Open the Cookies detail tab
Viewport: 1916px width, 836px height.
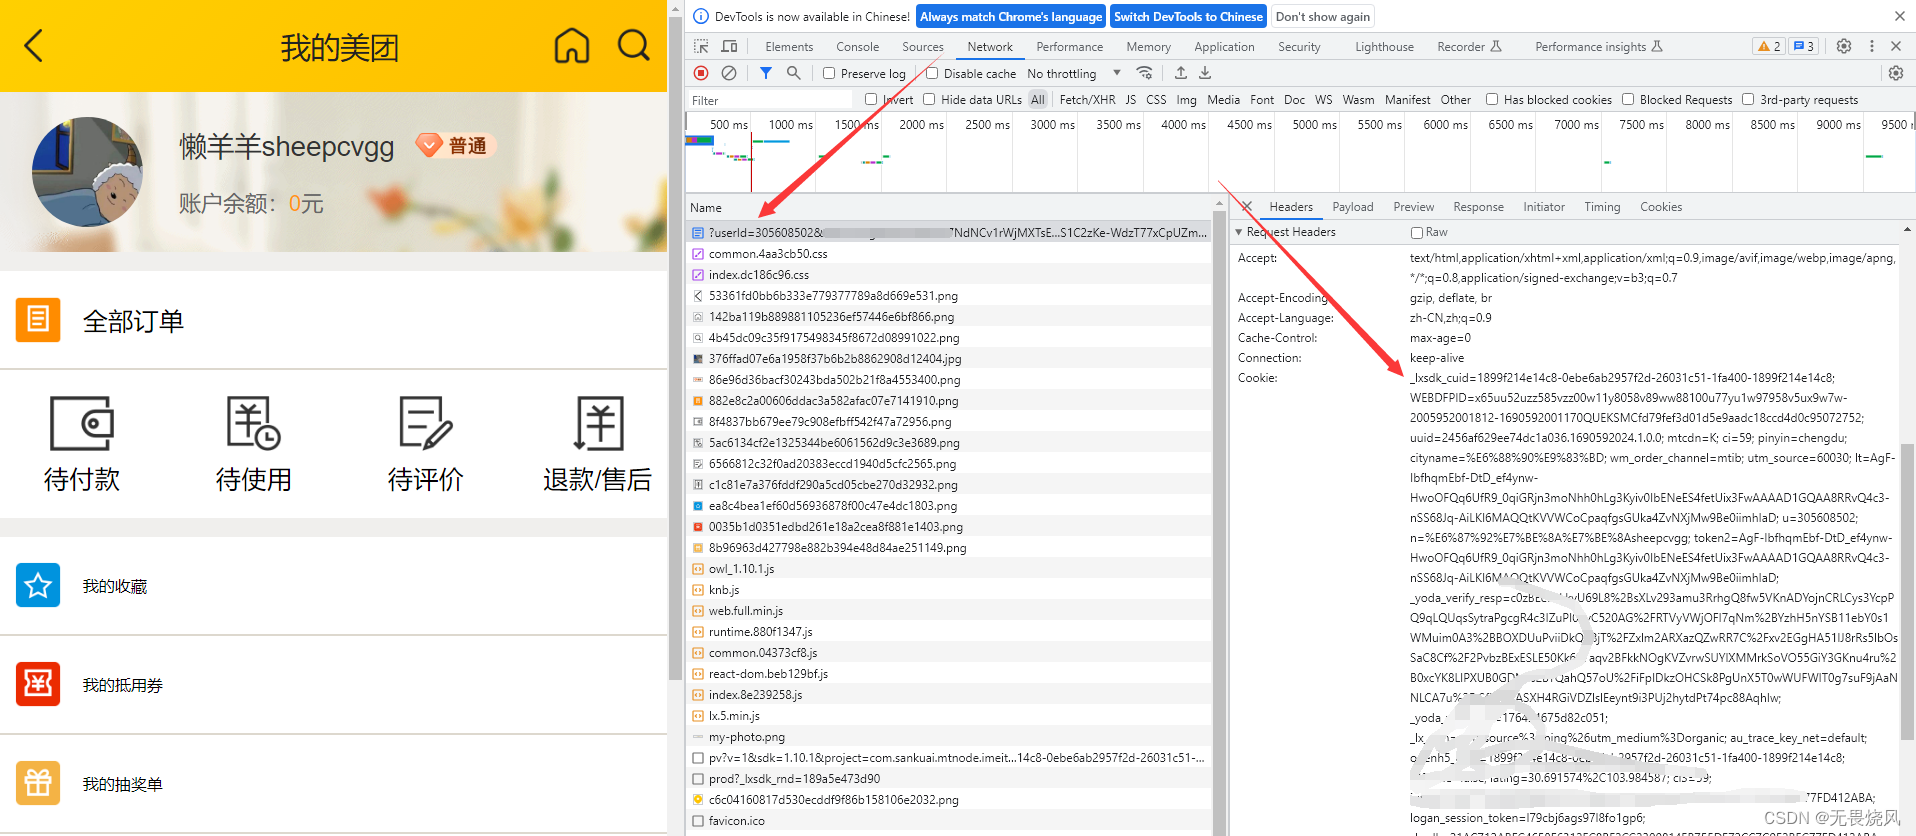pos(1660,206)
